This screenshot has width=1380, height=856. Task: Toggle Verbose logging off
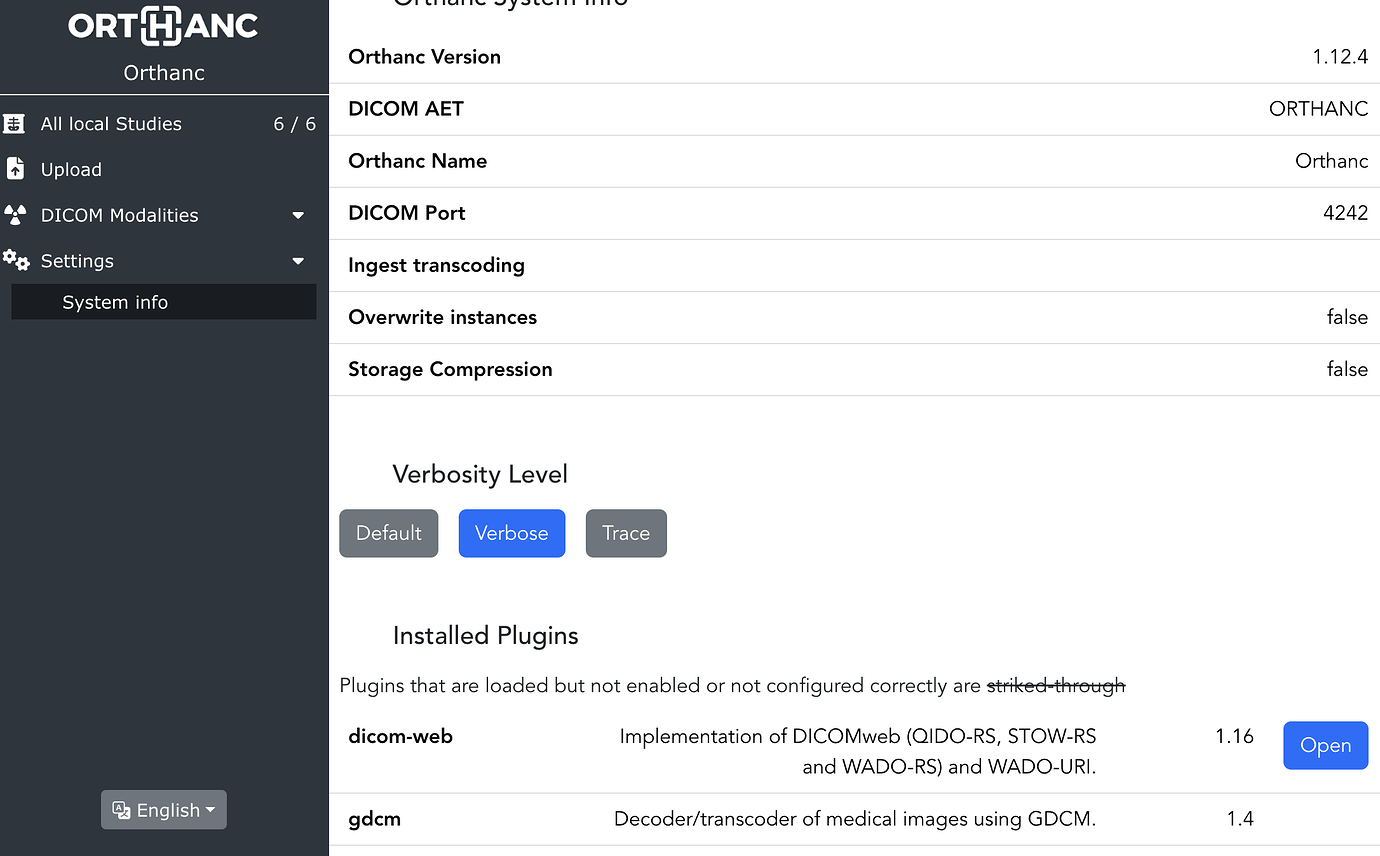coord(512,533)
